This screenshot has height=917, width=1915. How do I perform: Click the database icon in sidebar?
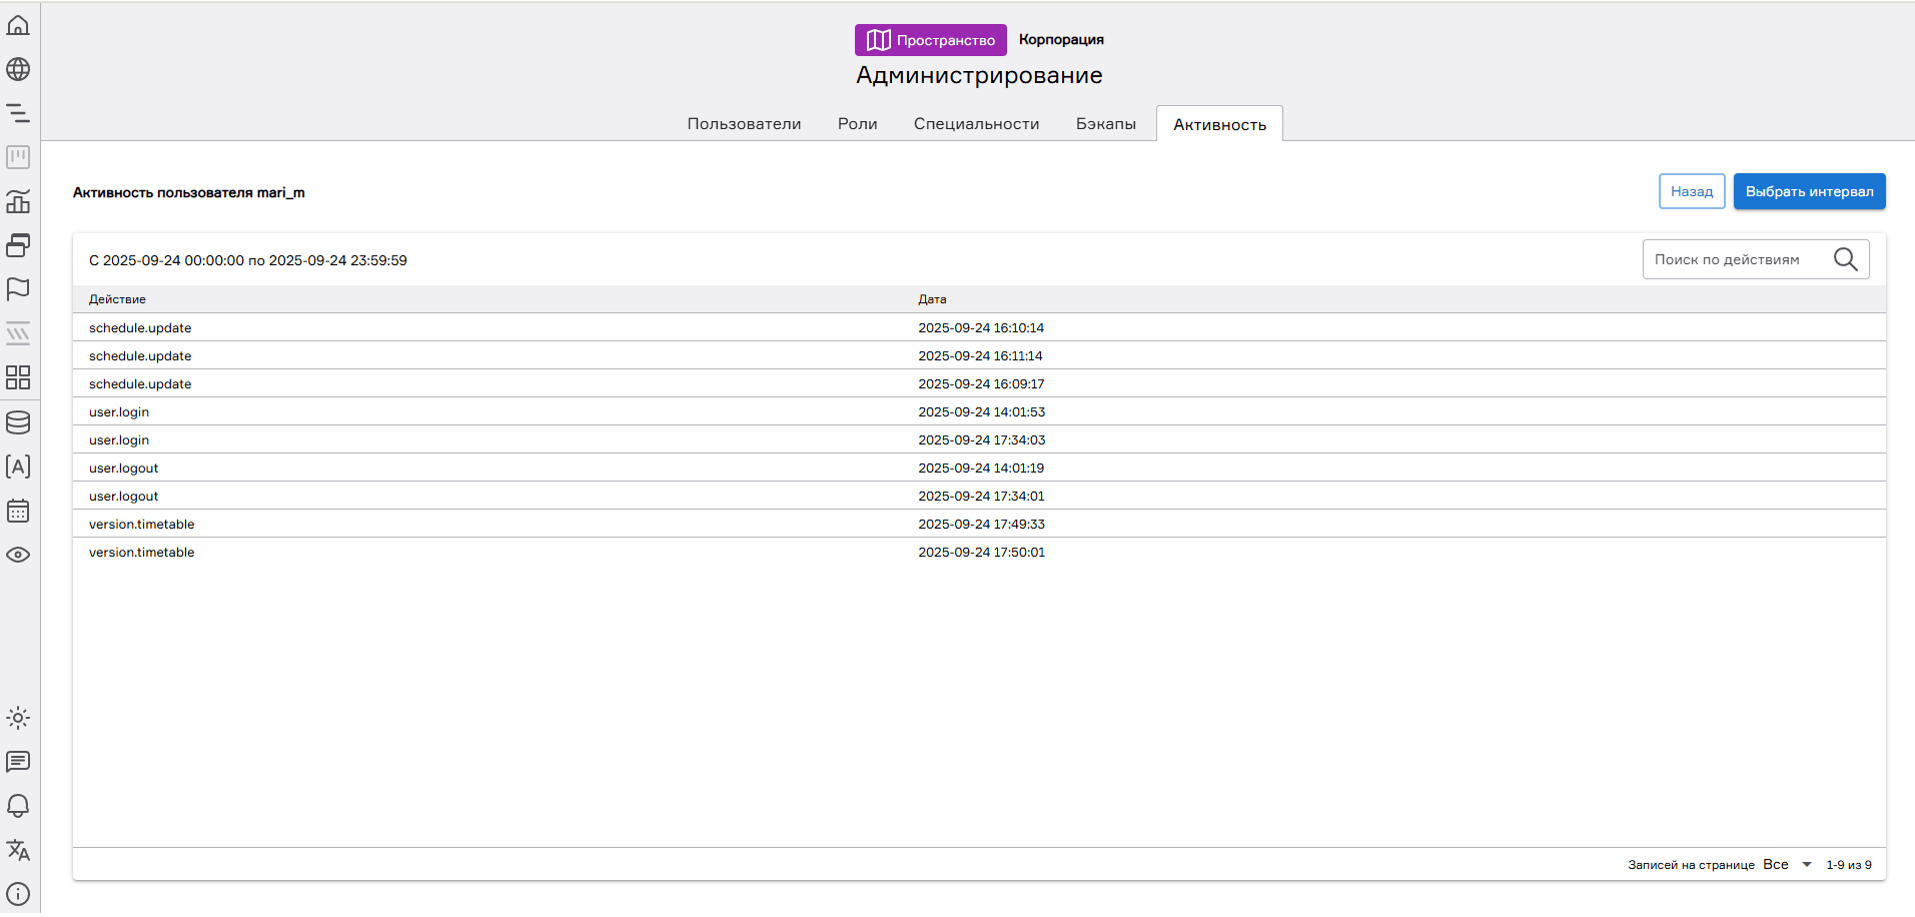tap(18, 422)
